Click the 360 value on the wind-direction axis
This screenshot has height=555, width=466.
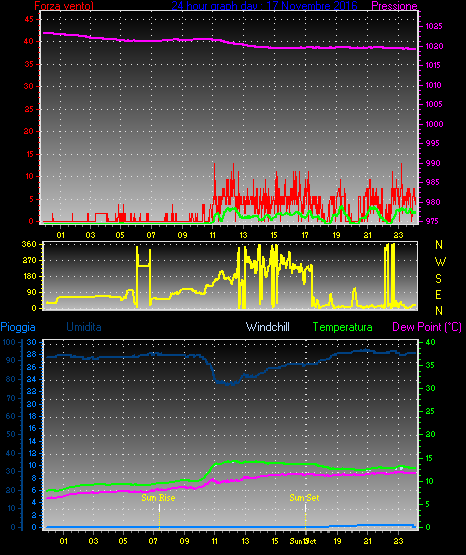coord(29,244)
